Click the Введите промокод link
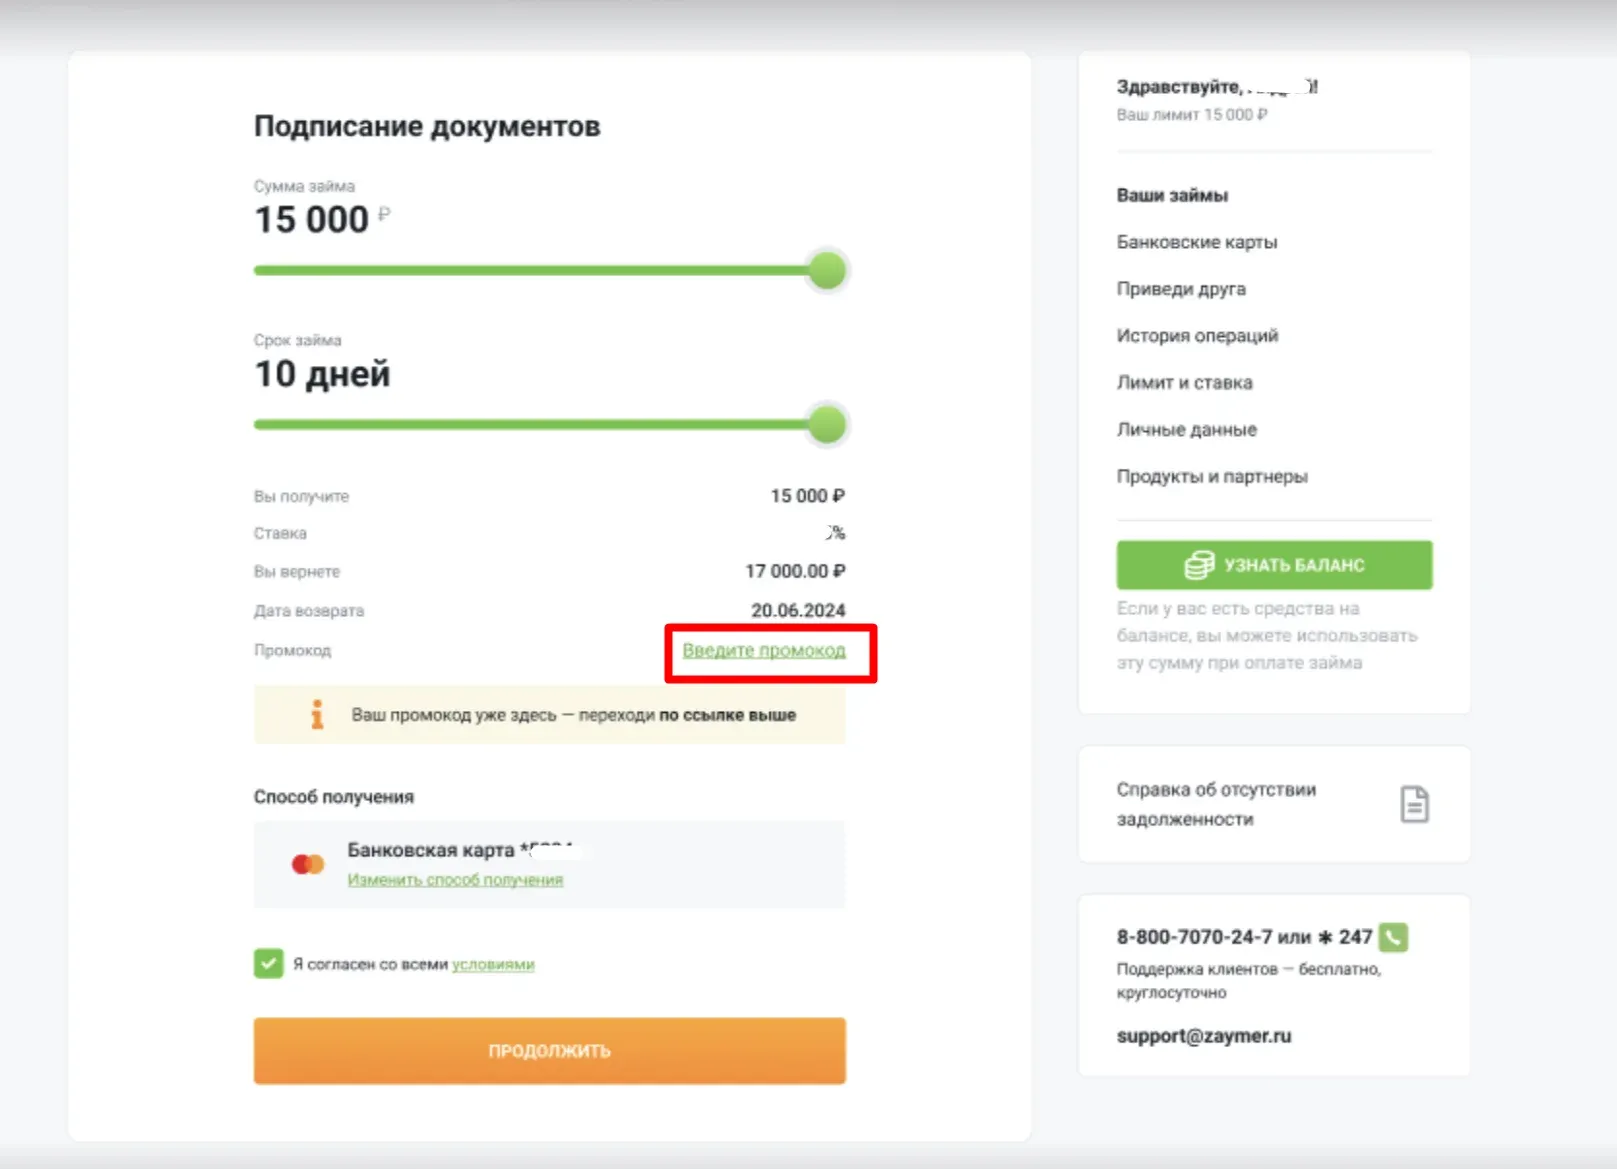Image resolution: width=1617 pixels, height=1169 pixels. point(764,651)
